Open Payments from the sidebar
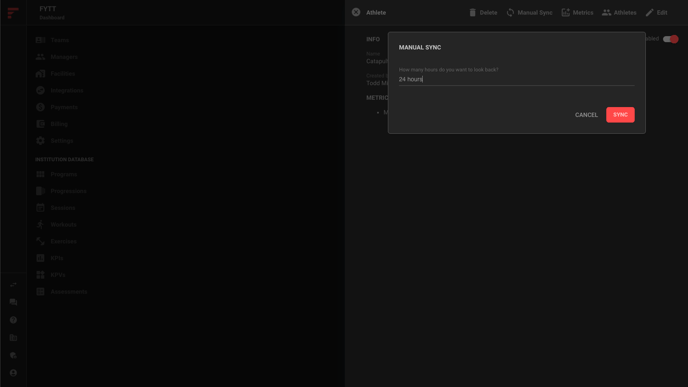This screenshot has height=387, width=688. pyautogui.click(x=57, y=107)
